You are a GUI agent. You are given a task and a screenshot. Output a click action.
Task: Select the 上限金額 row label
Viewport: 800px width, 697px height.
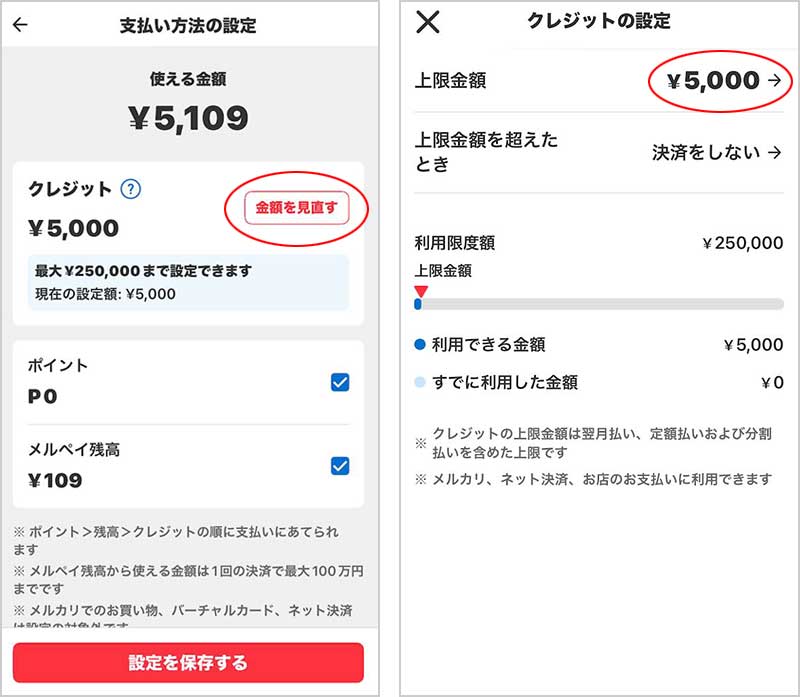point(451,81)
